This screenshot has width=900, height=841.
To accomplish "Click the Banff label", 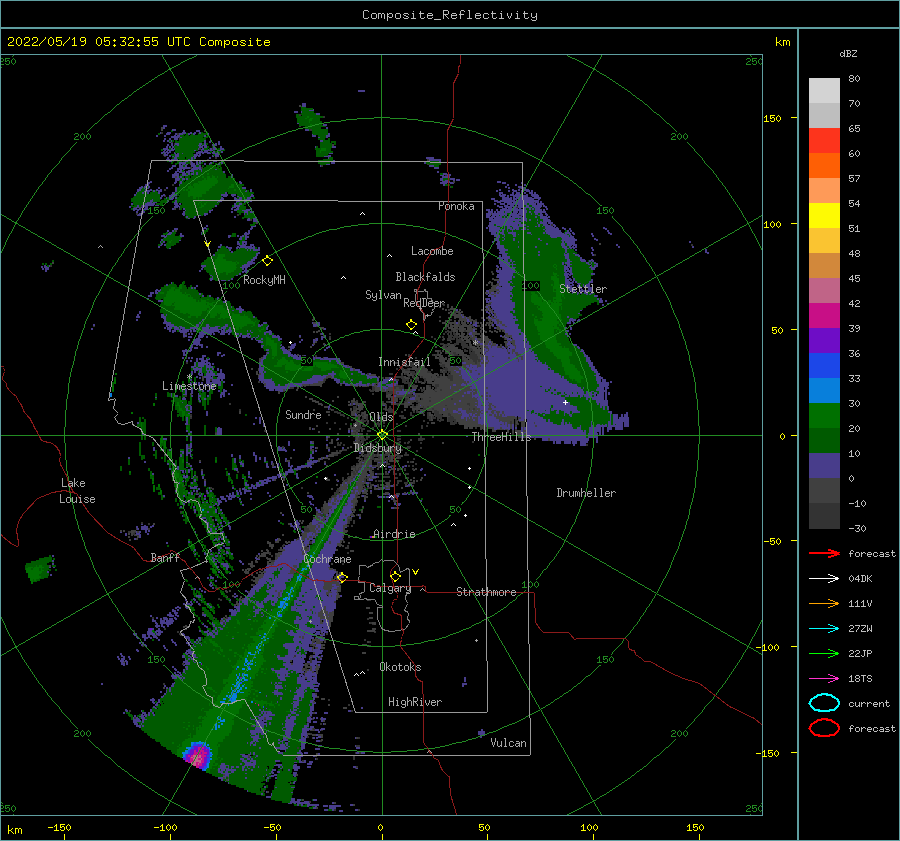I will click(165, 558).
